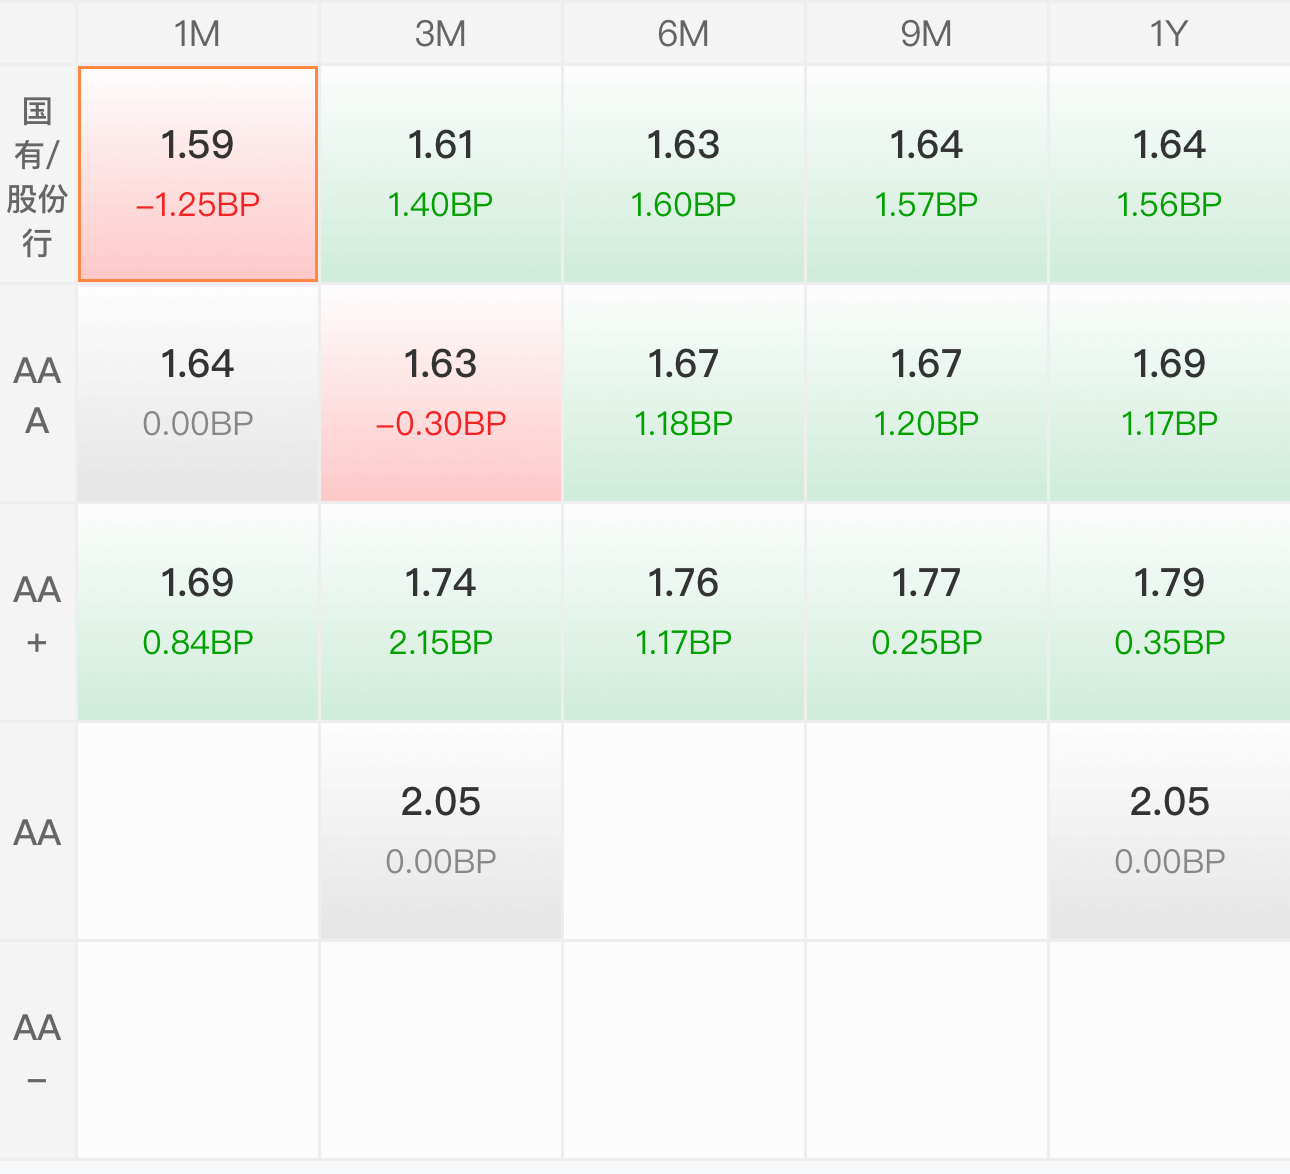
Task: Select the AAA row label
Action: 37,395
